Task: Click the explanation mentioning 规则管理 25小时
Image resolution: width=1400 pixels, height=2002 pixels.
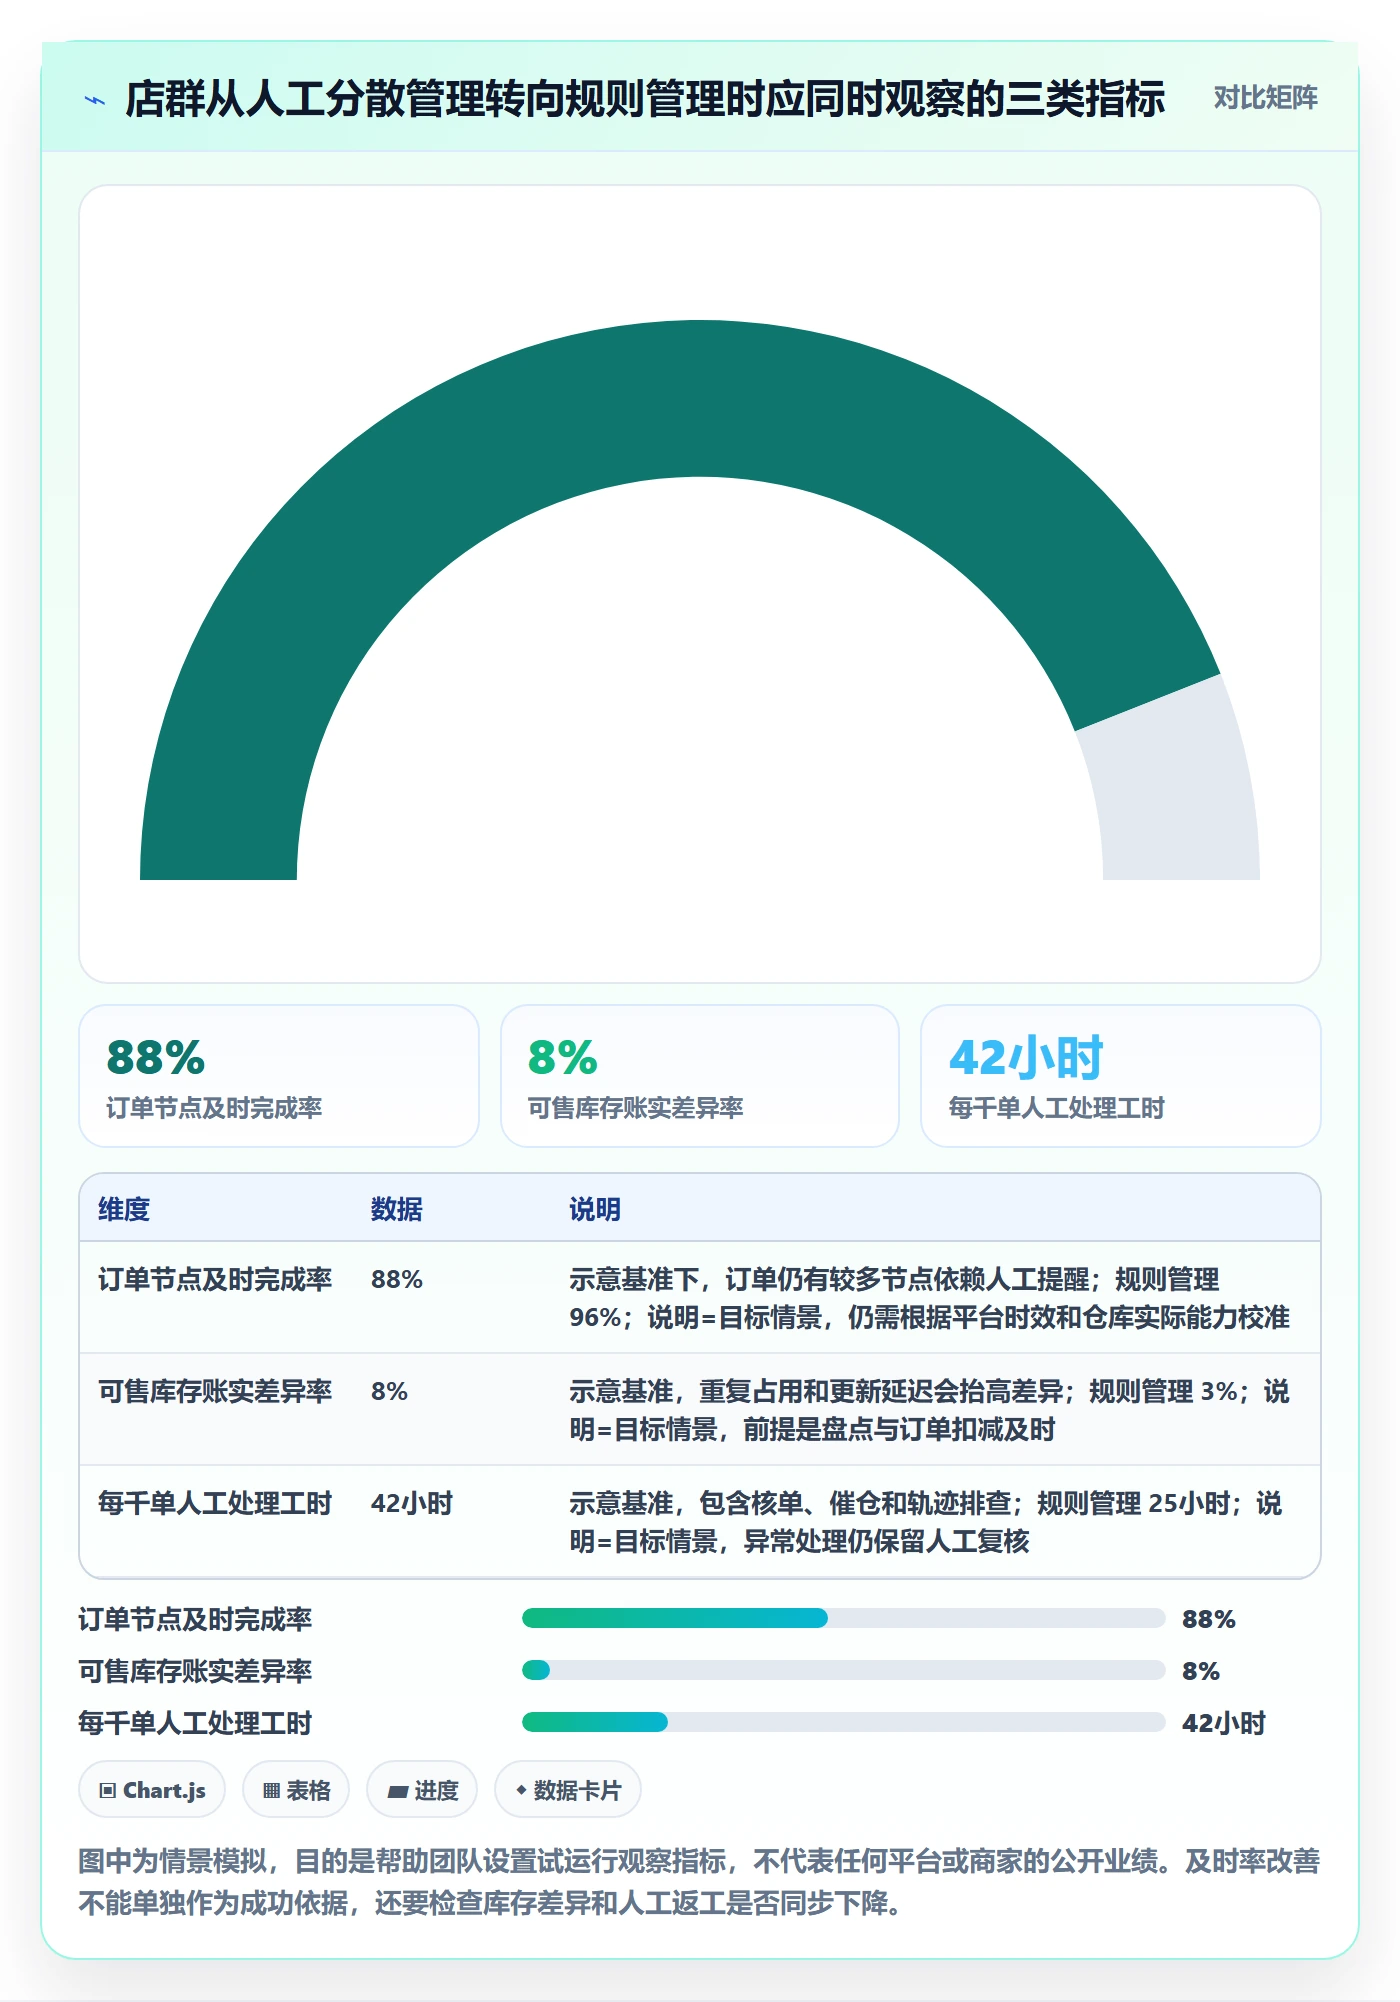Action: (926, 1522)
